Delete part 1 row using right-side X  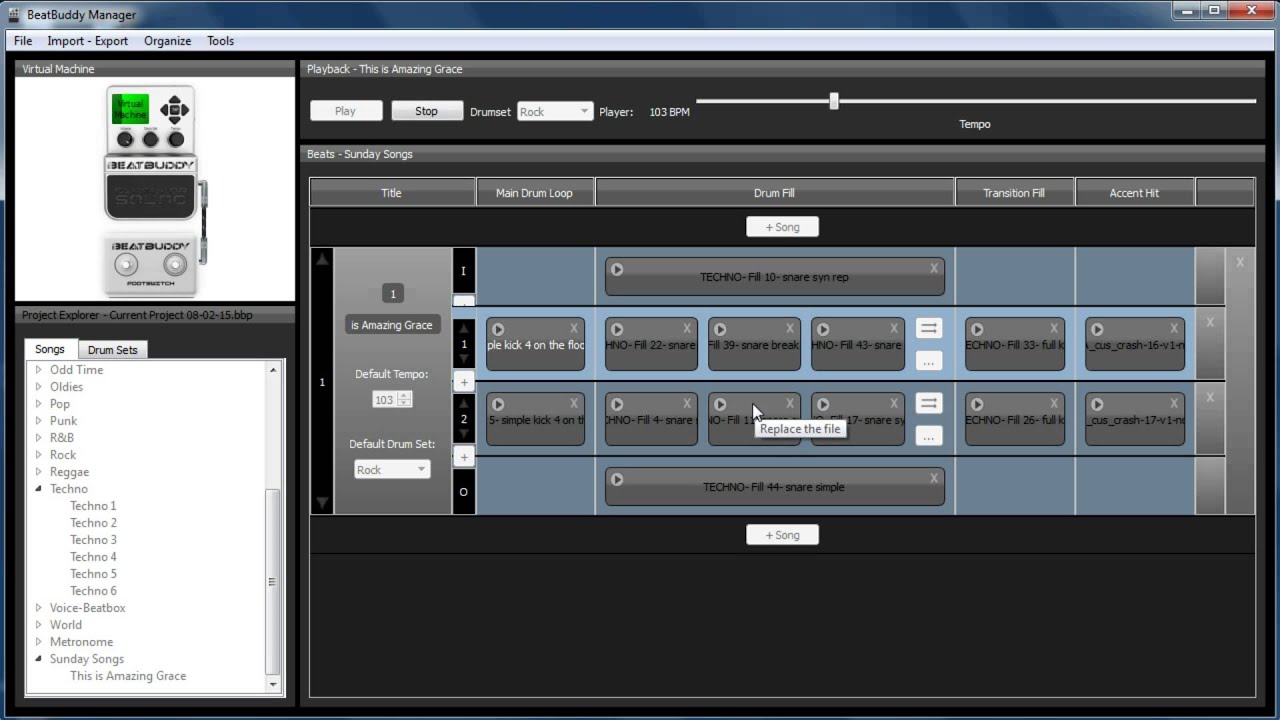pyautogui.click(x=1210, y=322)
